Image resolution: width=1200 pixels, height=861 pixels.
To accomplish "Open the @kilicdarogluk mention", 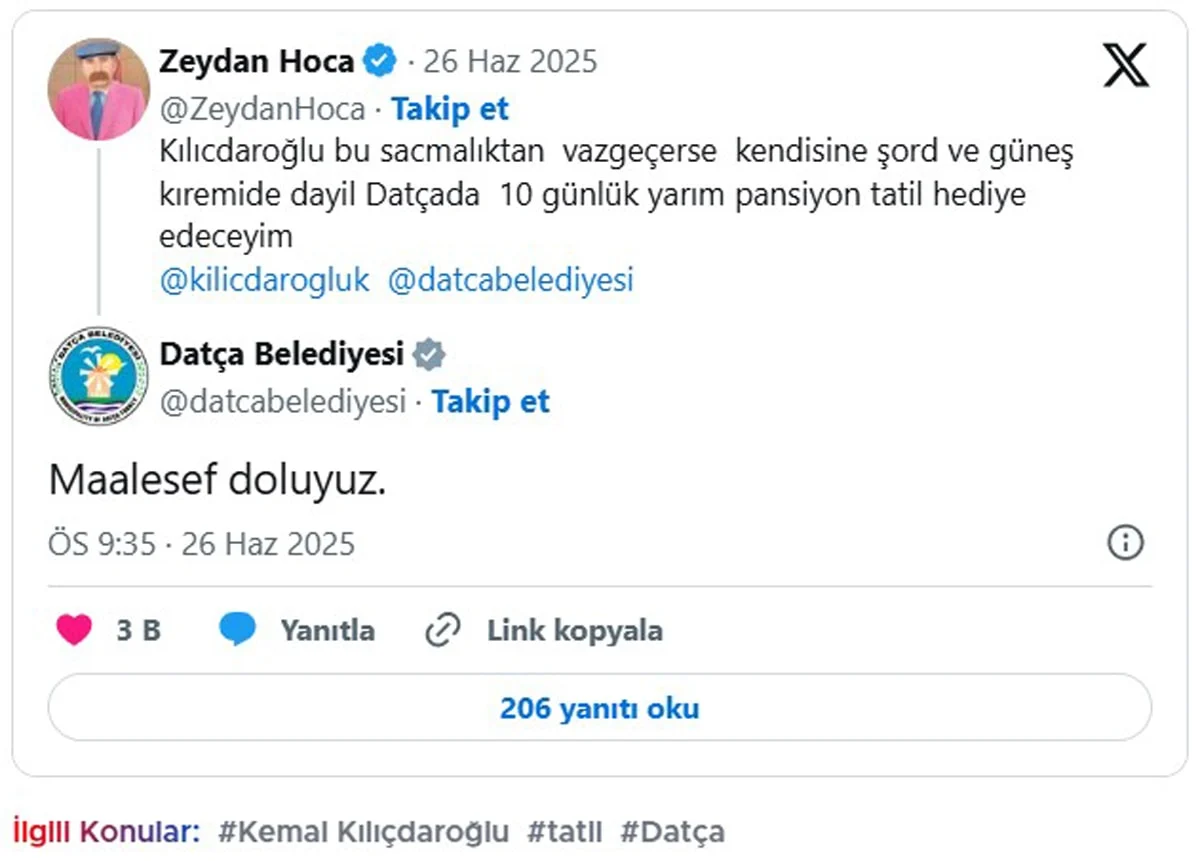I will 263,280.
